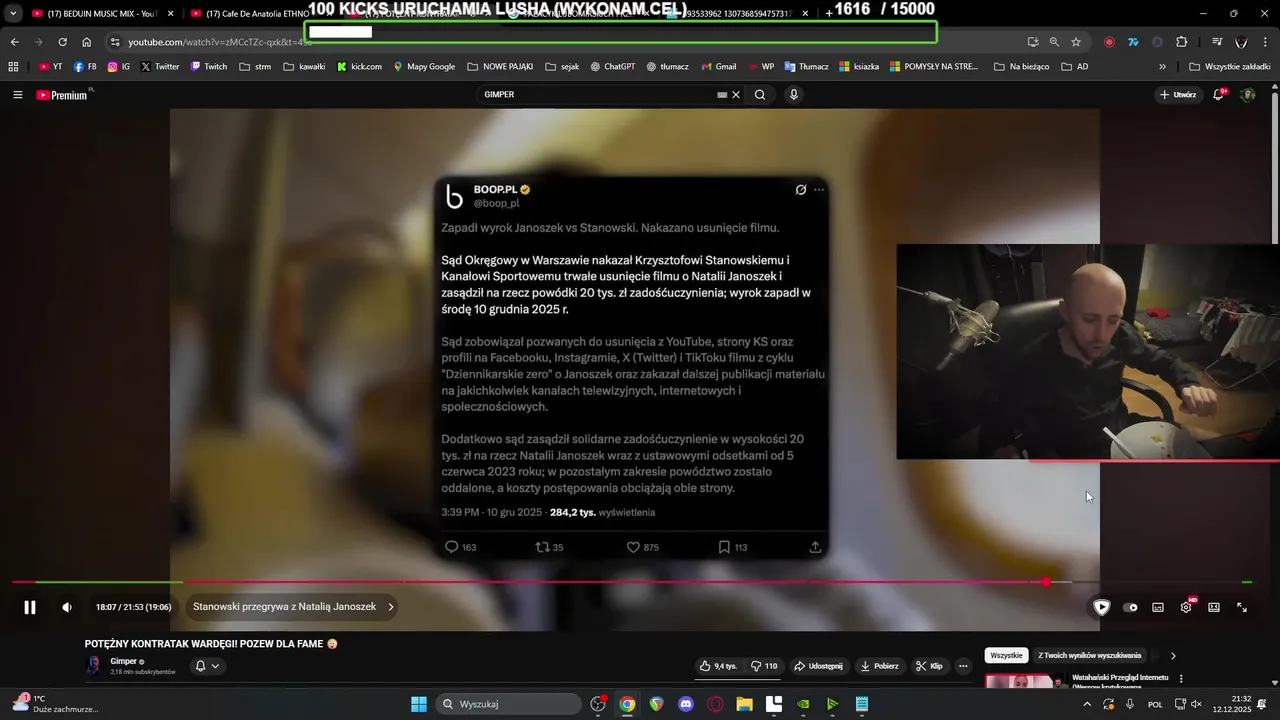Open Discord from the taskbar
This screenshot has width=1280, height=720.
(686, 704)
